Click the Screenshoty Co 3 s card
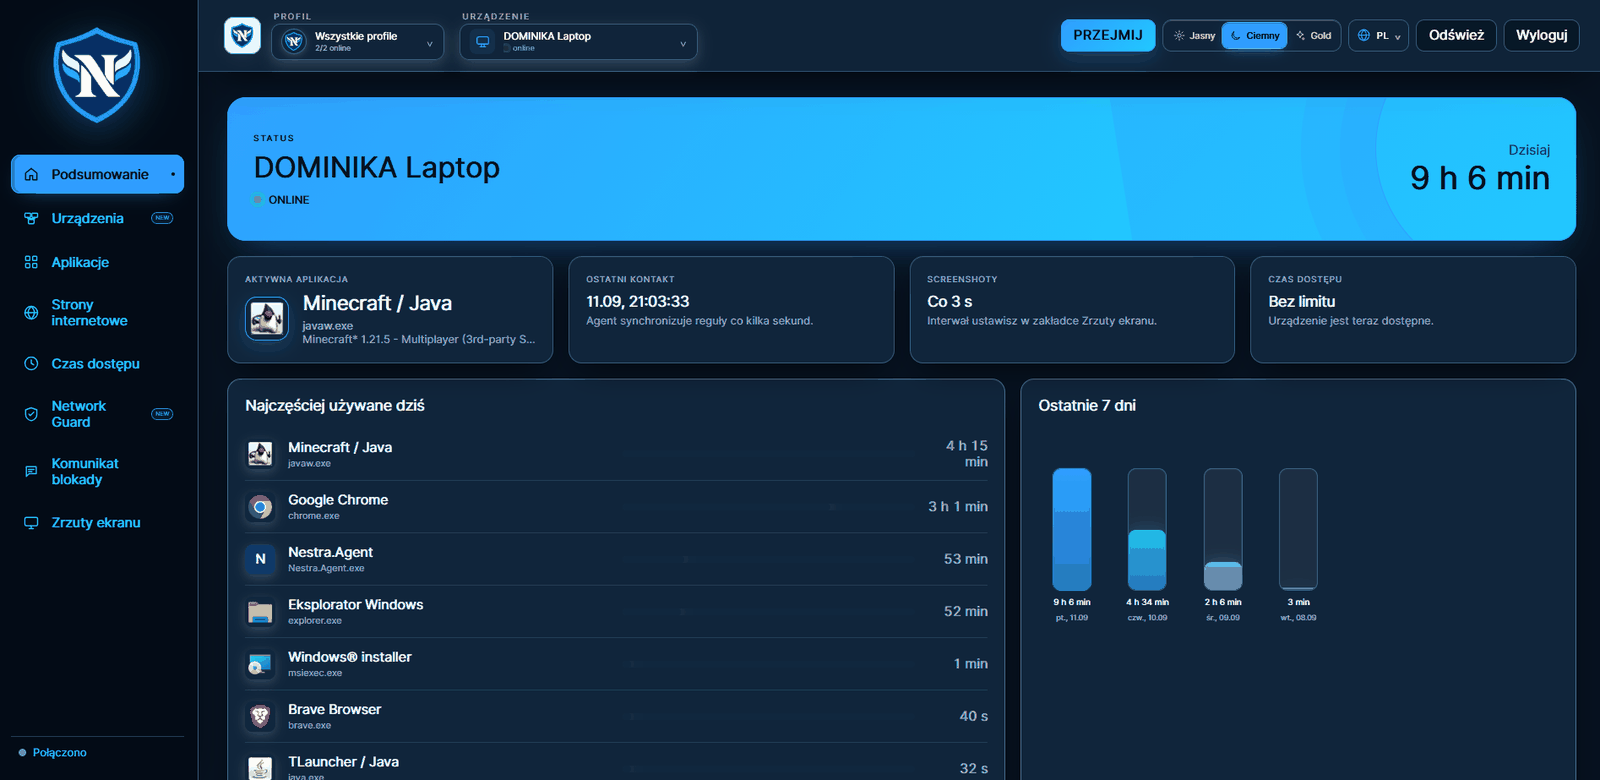Image resolution: width=1600 pixels, height=780 pixels. 1072,310
